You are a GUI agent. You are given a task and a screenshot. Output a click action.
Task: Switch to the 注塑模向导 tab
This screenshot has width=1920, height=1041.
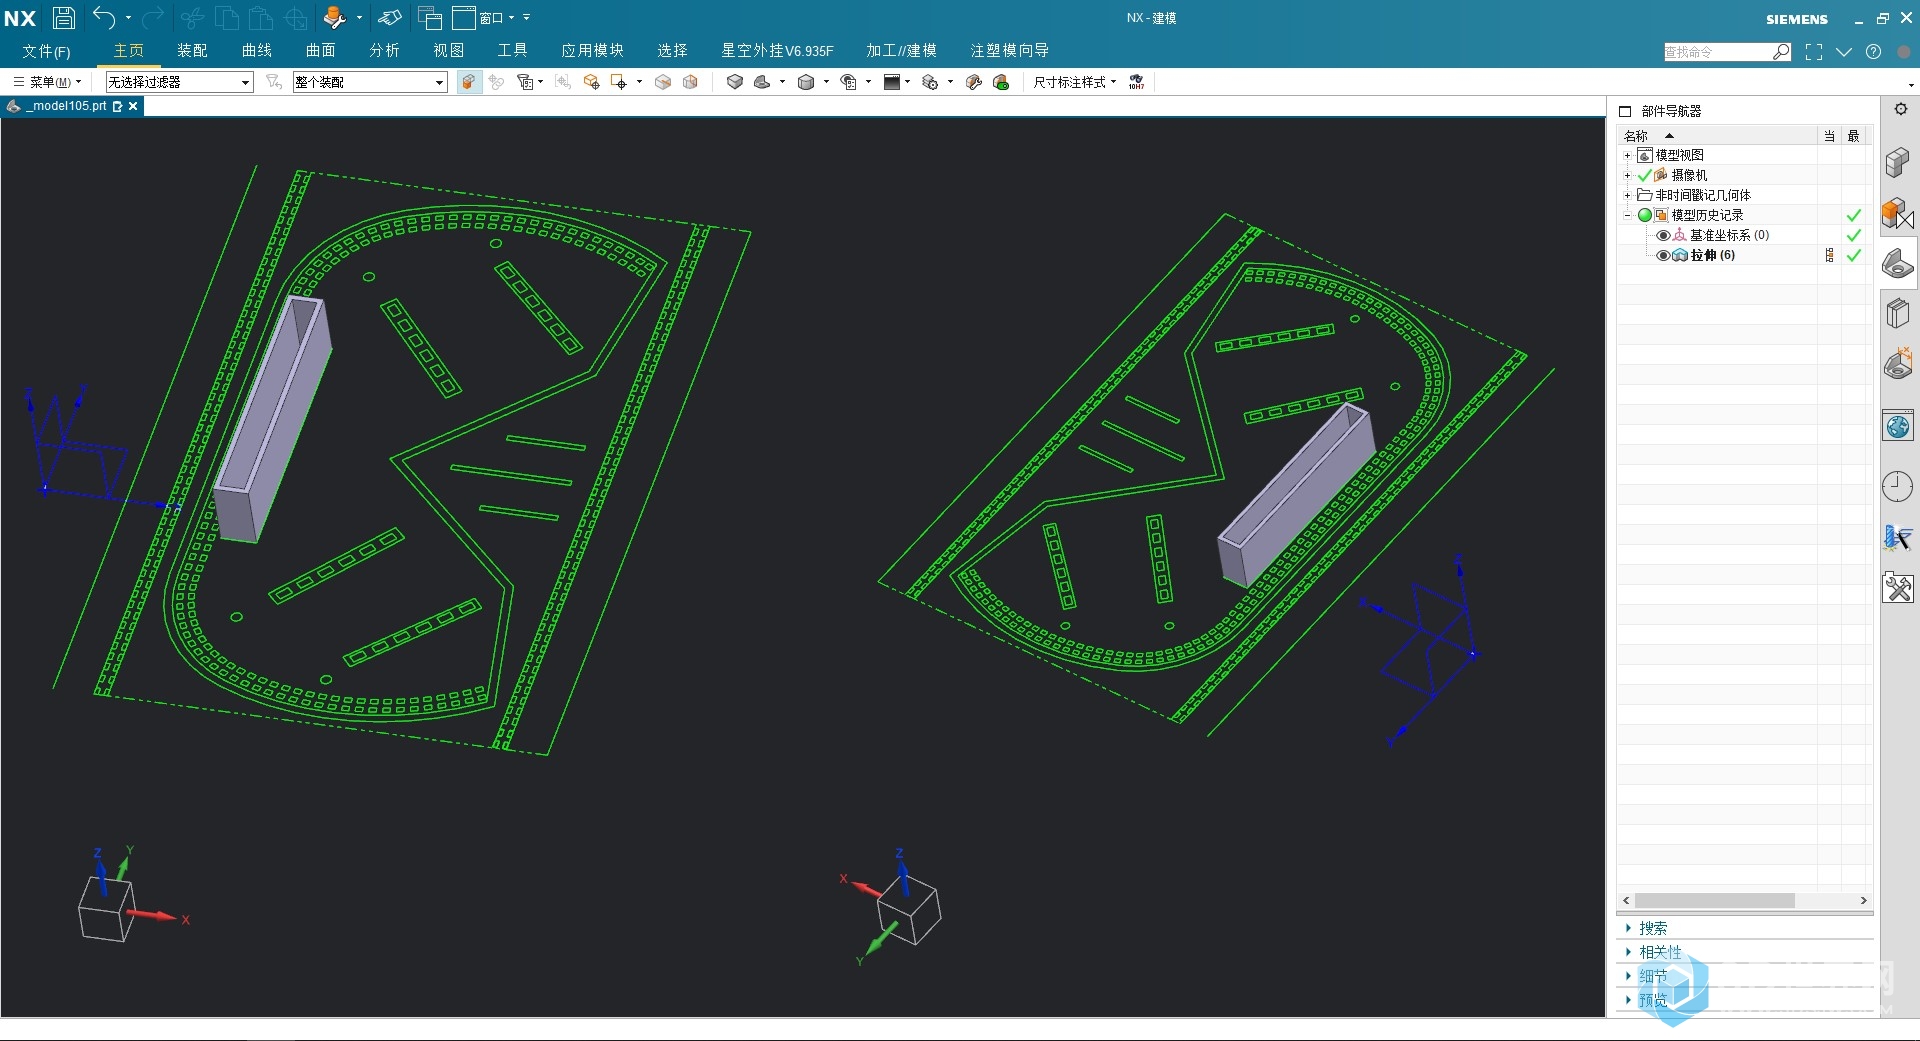click(1010, 50)
